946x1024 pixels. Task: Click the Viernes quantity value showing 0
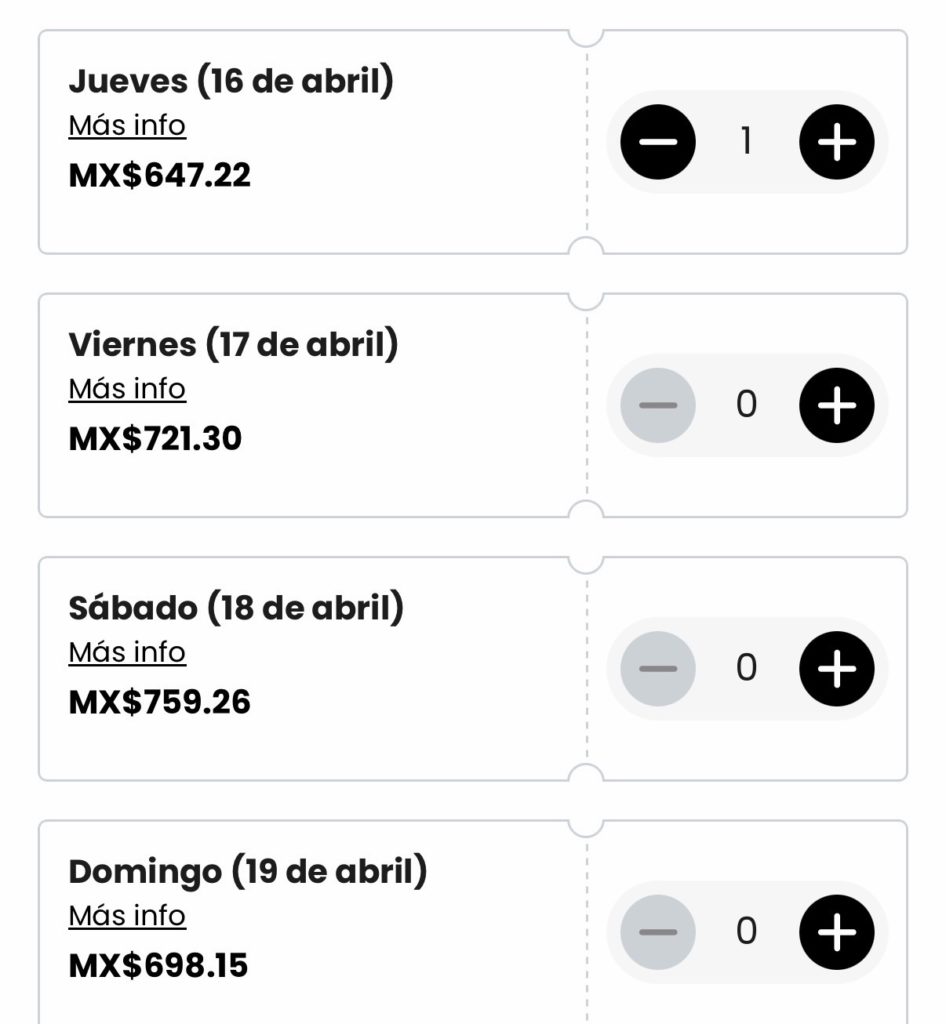(746, 405)
